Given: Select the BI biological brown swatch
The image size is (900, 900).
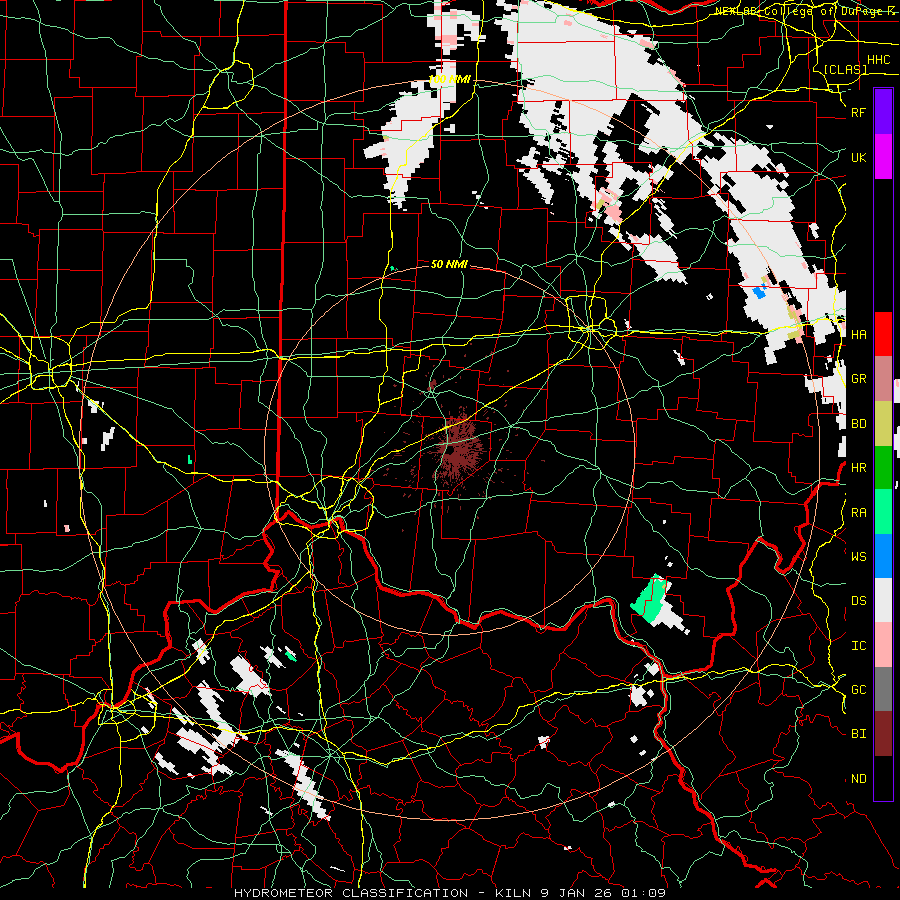Looking at the screenshot, I should click(x=883, y=734).
